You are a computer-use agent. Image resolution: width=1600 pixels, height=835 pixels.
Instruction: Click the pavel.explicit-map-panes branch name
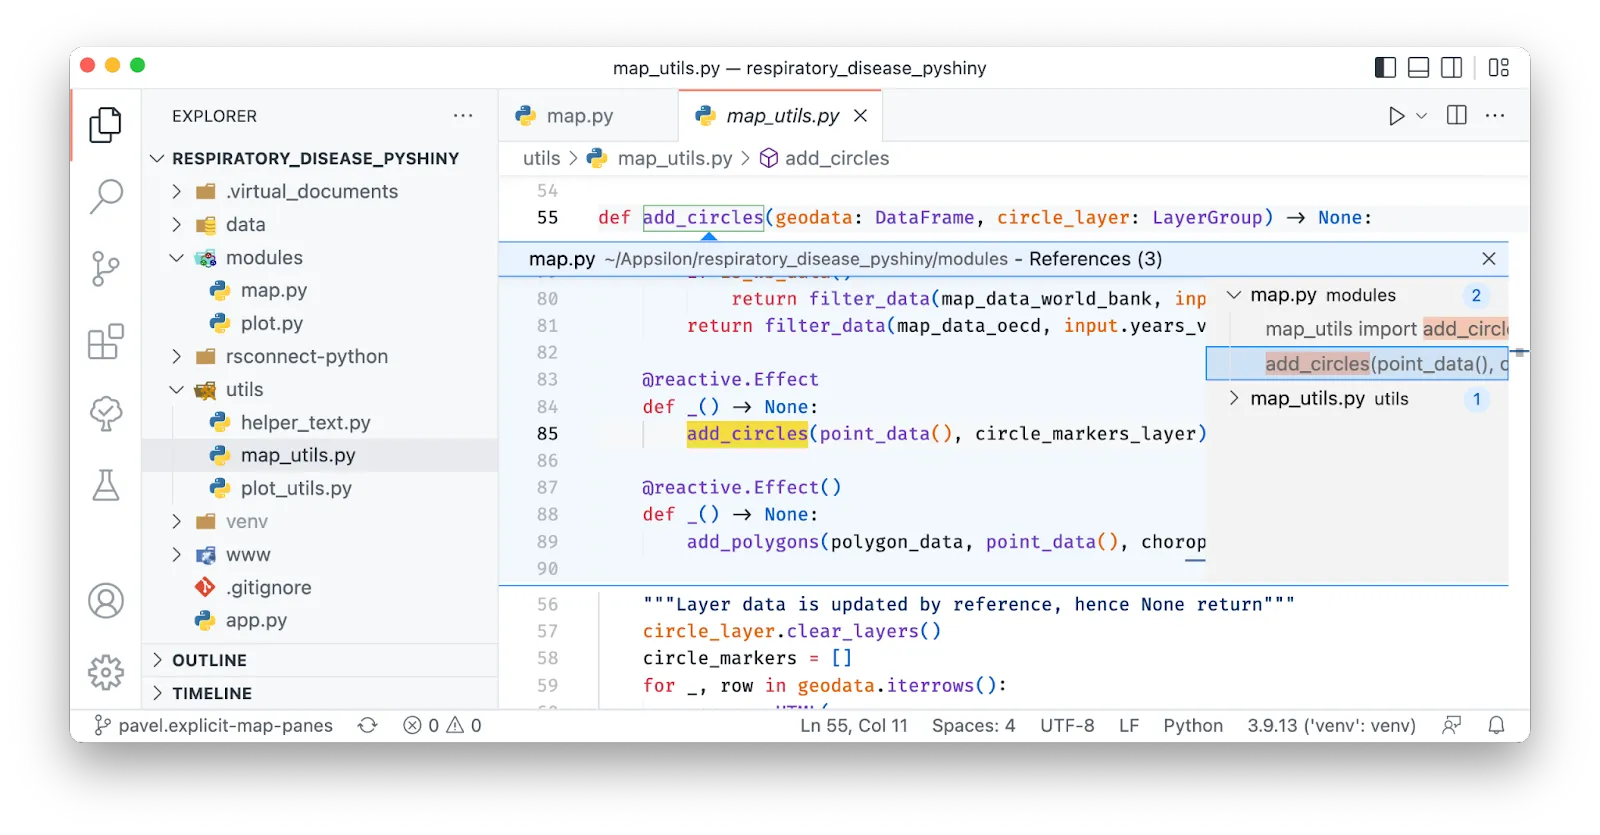225,726
